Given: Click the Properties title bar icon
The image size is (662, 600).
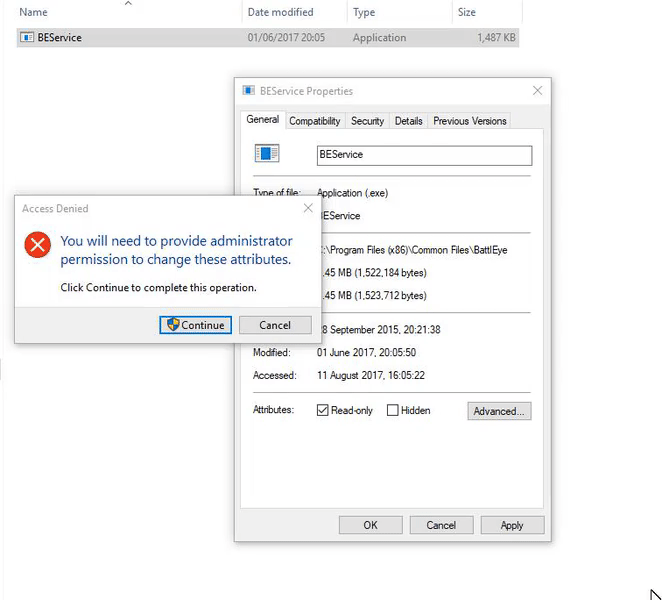Looking at the screenshot, I should click(x=248, y=90).
